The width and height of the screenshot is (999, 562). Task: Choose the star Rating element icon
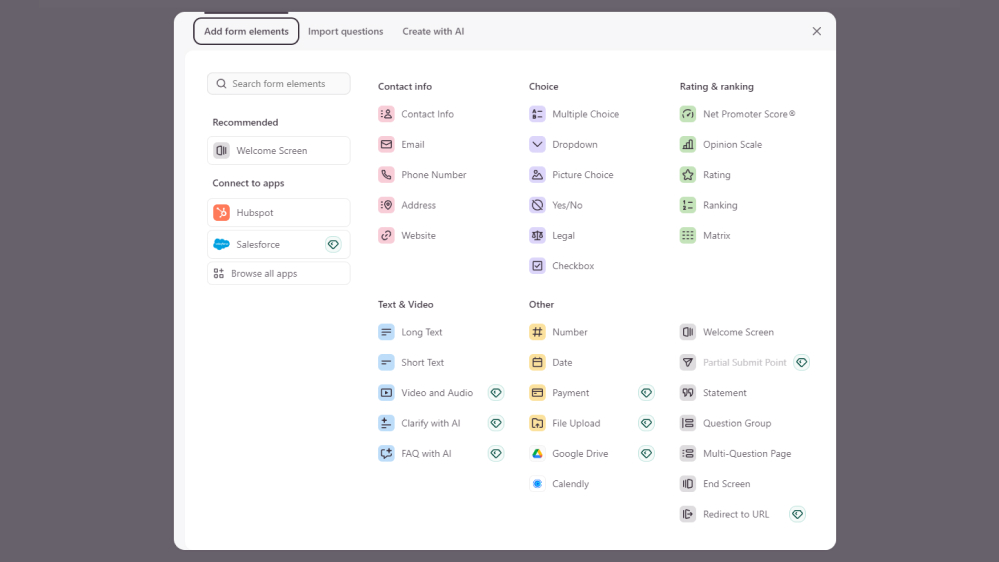688,175
